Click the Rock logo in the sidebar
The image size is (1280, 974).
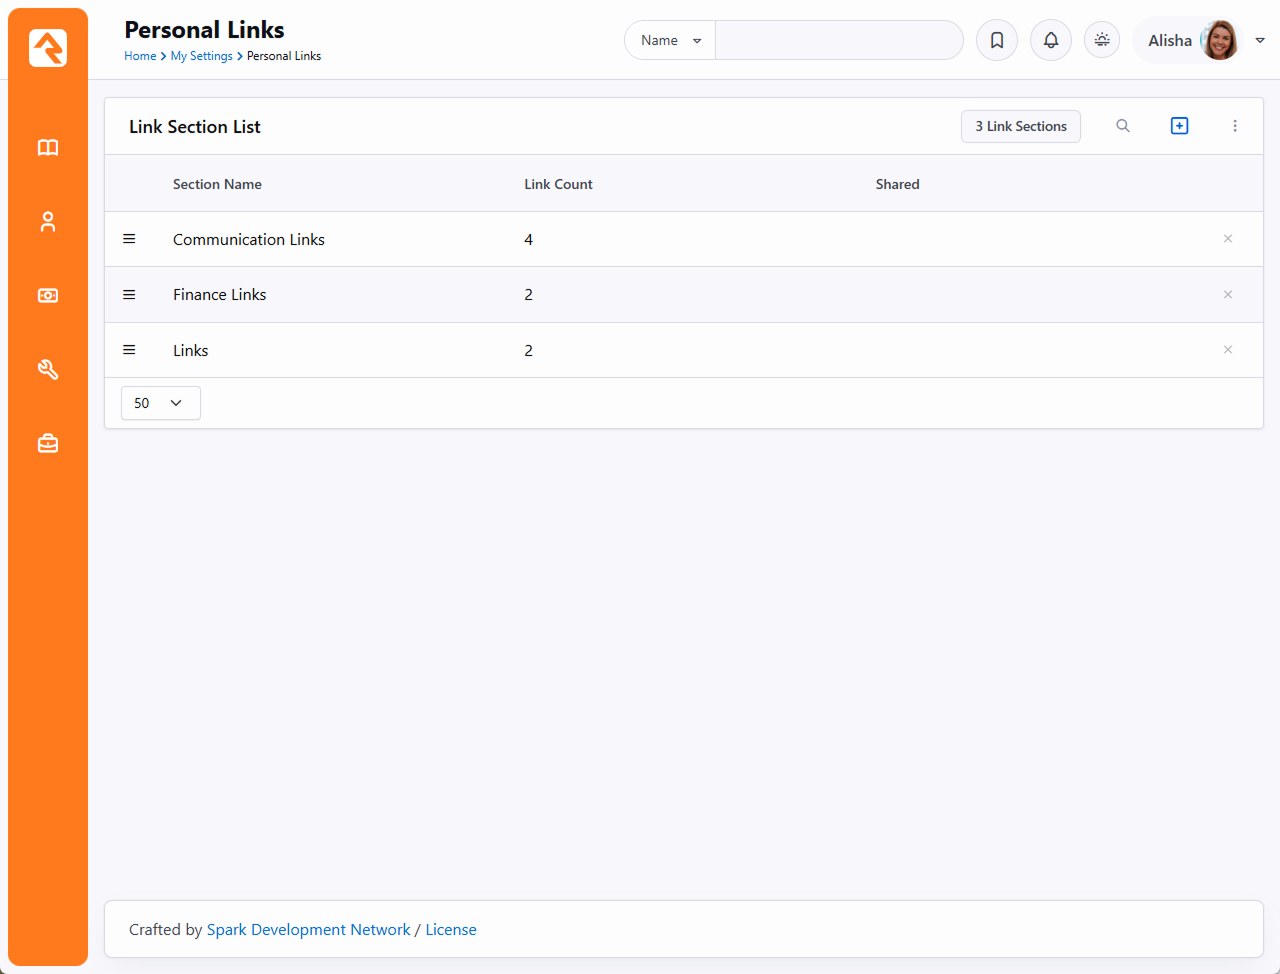click(x=48, y=48)
